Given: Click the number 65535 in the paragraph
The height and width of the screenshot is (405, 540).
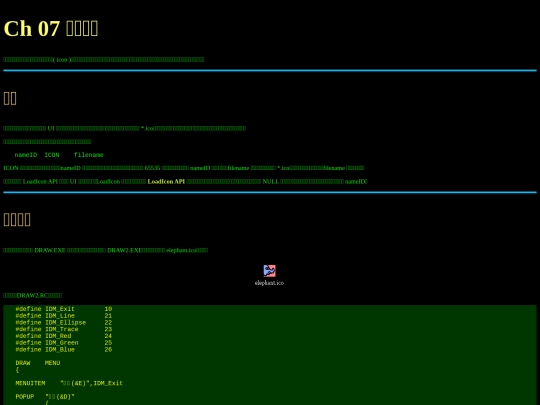Looking at the screenshot, I should coord(152,168).
